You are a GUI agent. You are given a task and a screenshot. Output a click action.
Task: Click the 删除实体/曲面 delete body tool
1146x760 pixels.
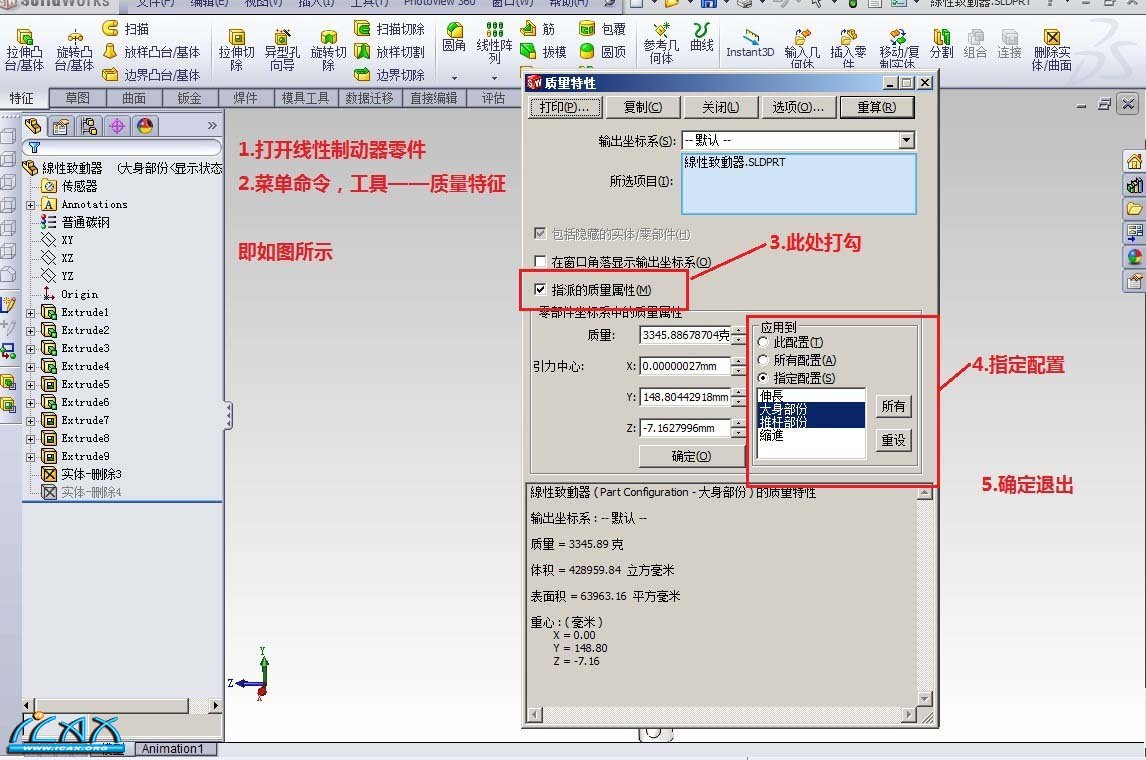tap(1052, 50)
